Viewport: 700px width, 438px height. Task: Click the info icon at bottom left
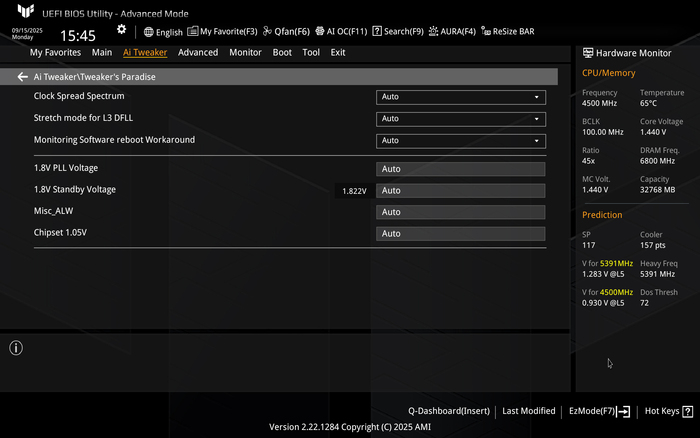coord(16,348)
